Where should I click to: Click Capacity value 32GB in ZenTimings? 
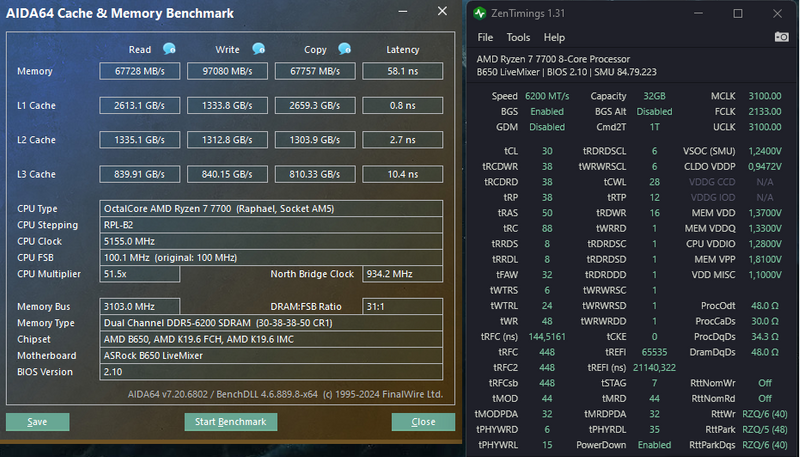point(655,96)
